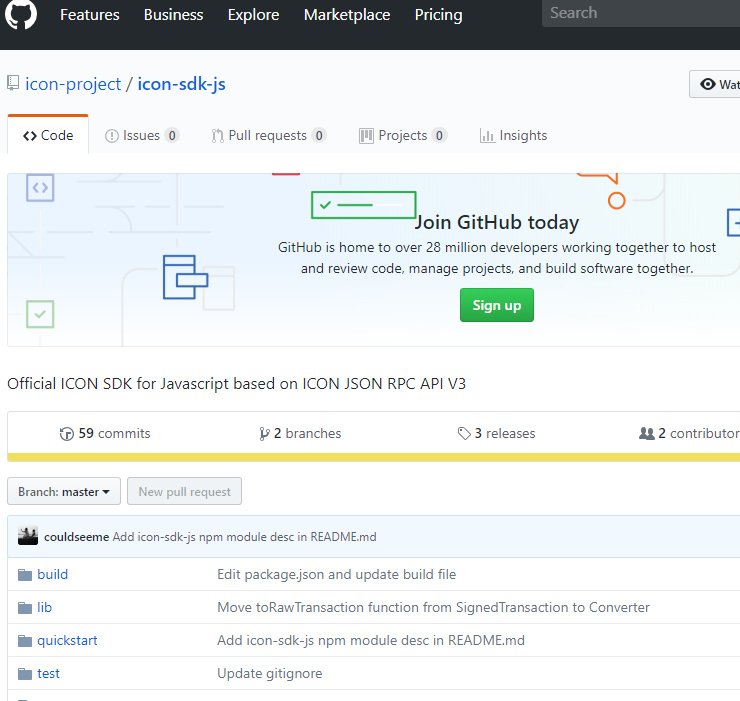The height and width of the screenshot is (701, 740).
Task: Click the 'Join GitHub today' heading
Action: (x=497, y=222)
